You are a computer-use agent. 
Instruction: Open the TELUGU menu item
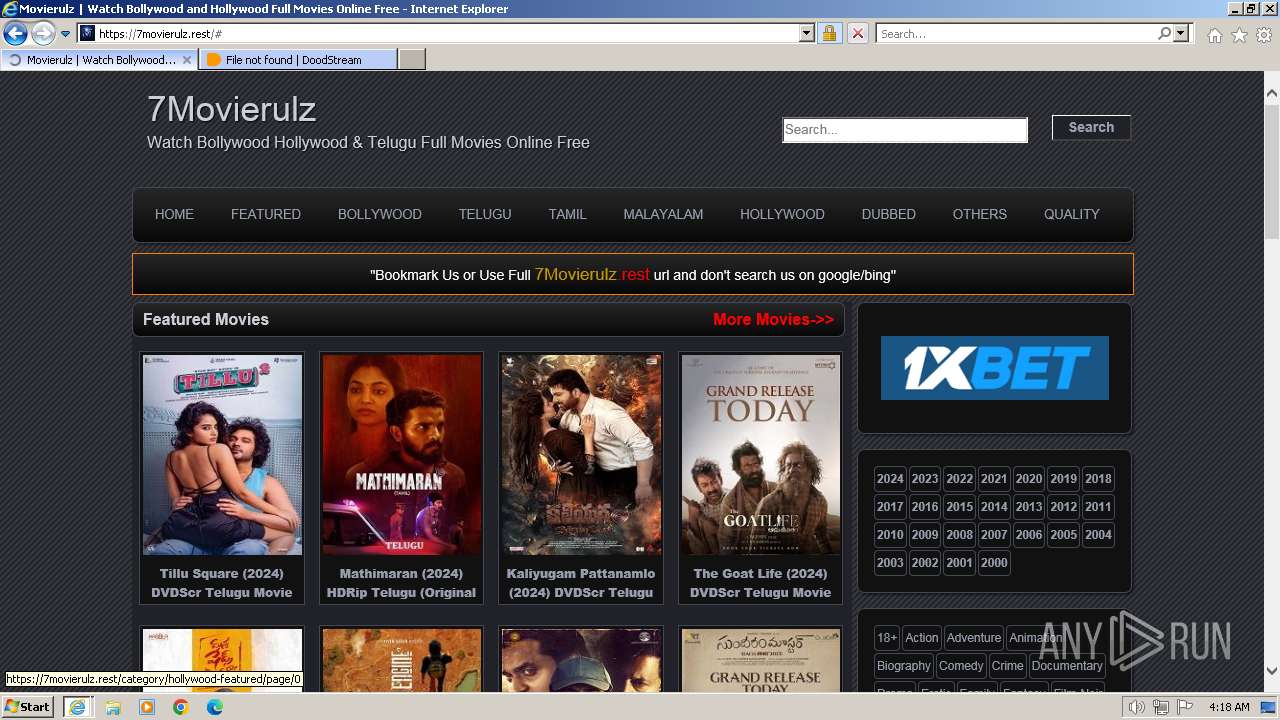click(x=485, y=214)
